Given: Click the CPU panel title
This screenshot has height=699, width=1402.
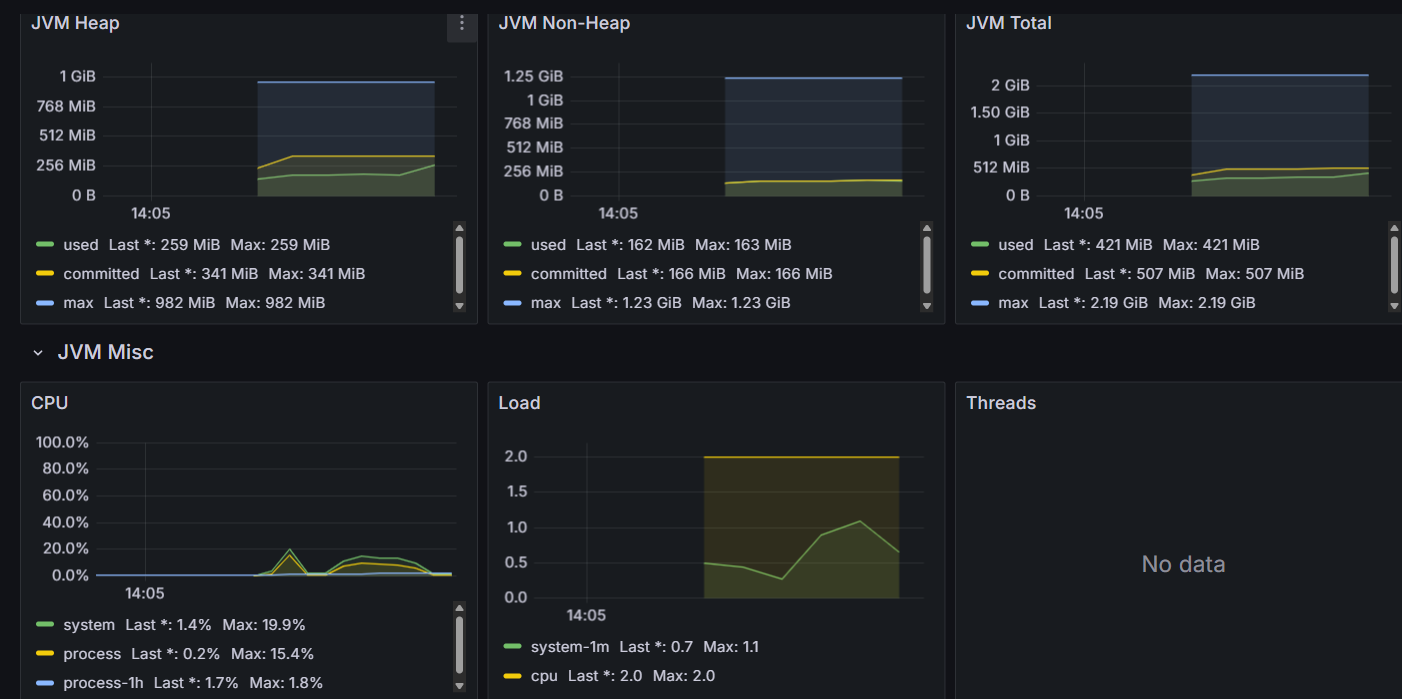Looking at the screenshot, I should pyautogui.click(x=50, y=403).
